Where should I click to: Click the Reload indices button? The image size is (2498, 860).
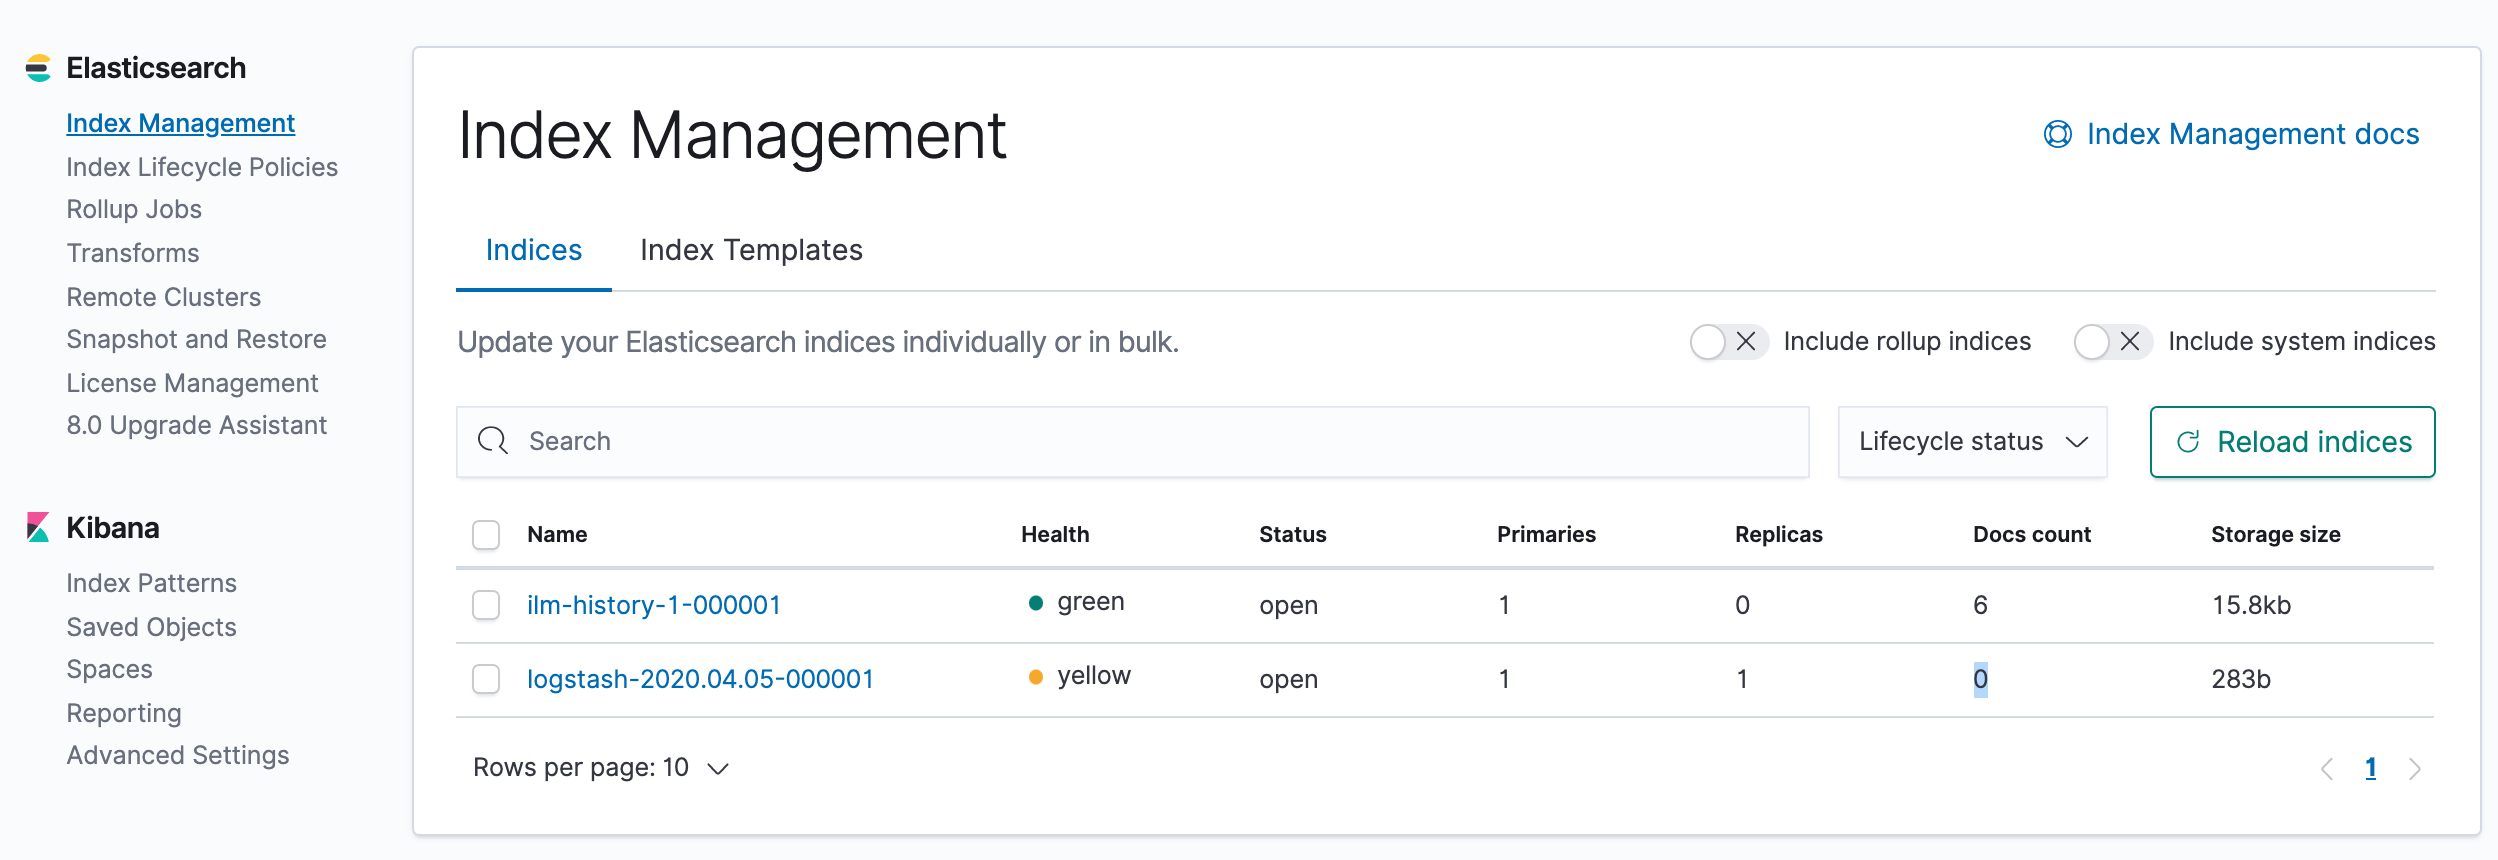2292,442
